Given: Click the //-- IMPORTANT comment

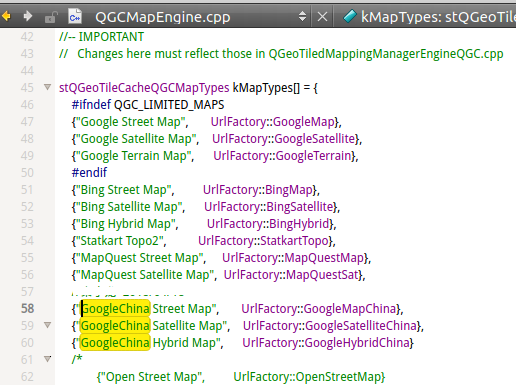Looking at the screenshot, I should coord(101,37).
